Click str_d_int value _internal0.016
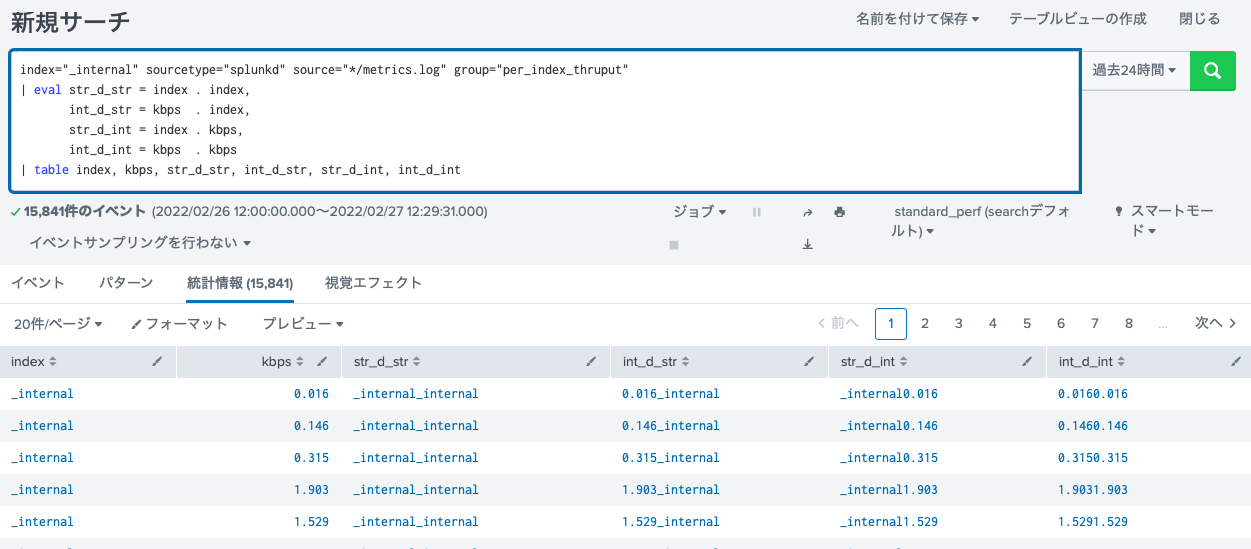The width and height of the screenshot is (1251, 549). 889,394
